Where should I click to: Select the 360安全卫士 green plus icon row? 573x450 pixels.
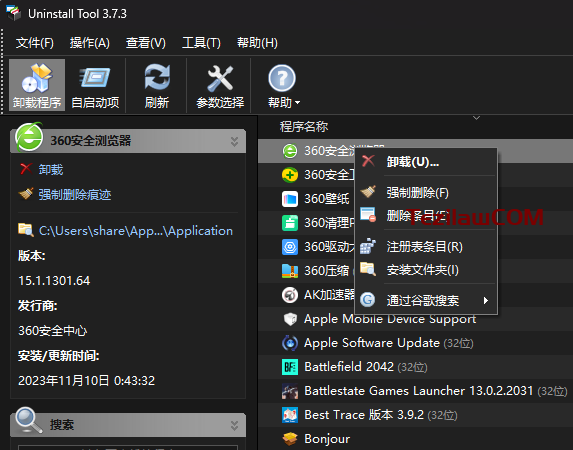click(290, 175)
